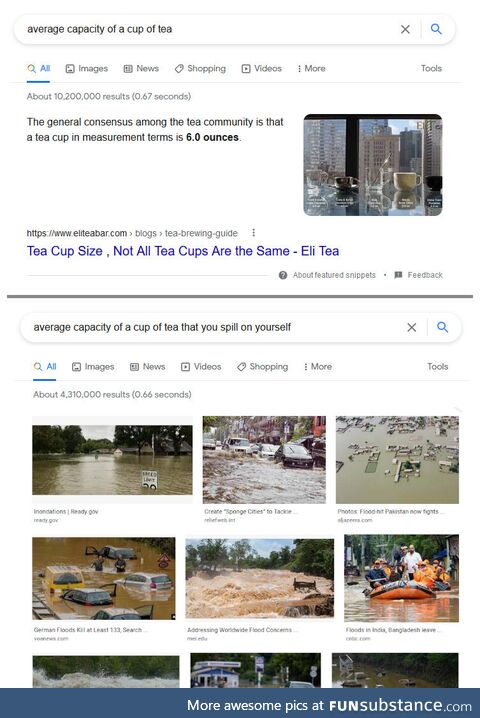The width and height of the screenshot is (480, 718).
Task: Expand the More menu in top results
Action: [x=311, y=69]
